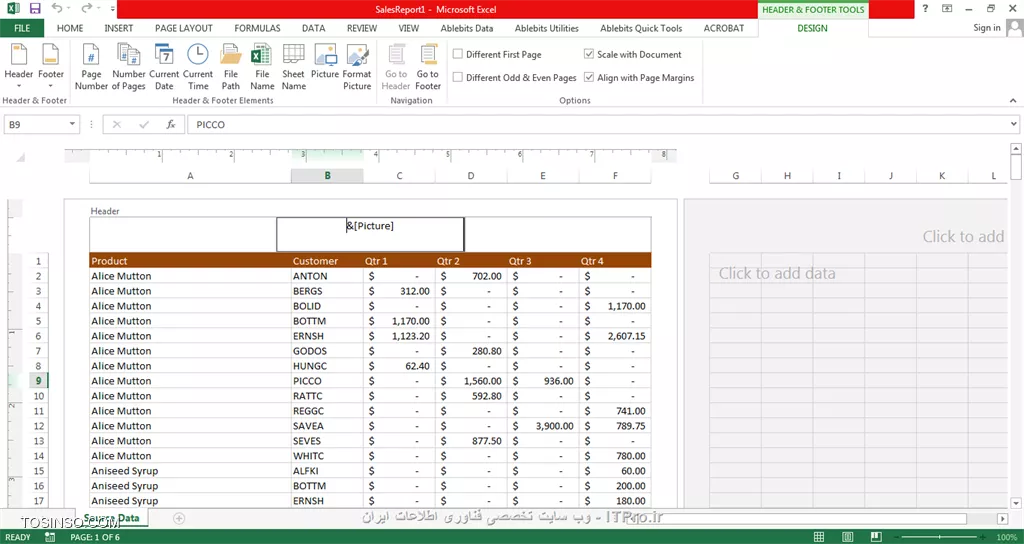Enable Different Odd & Even Pages

click(515, 78)
